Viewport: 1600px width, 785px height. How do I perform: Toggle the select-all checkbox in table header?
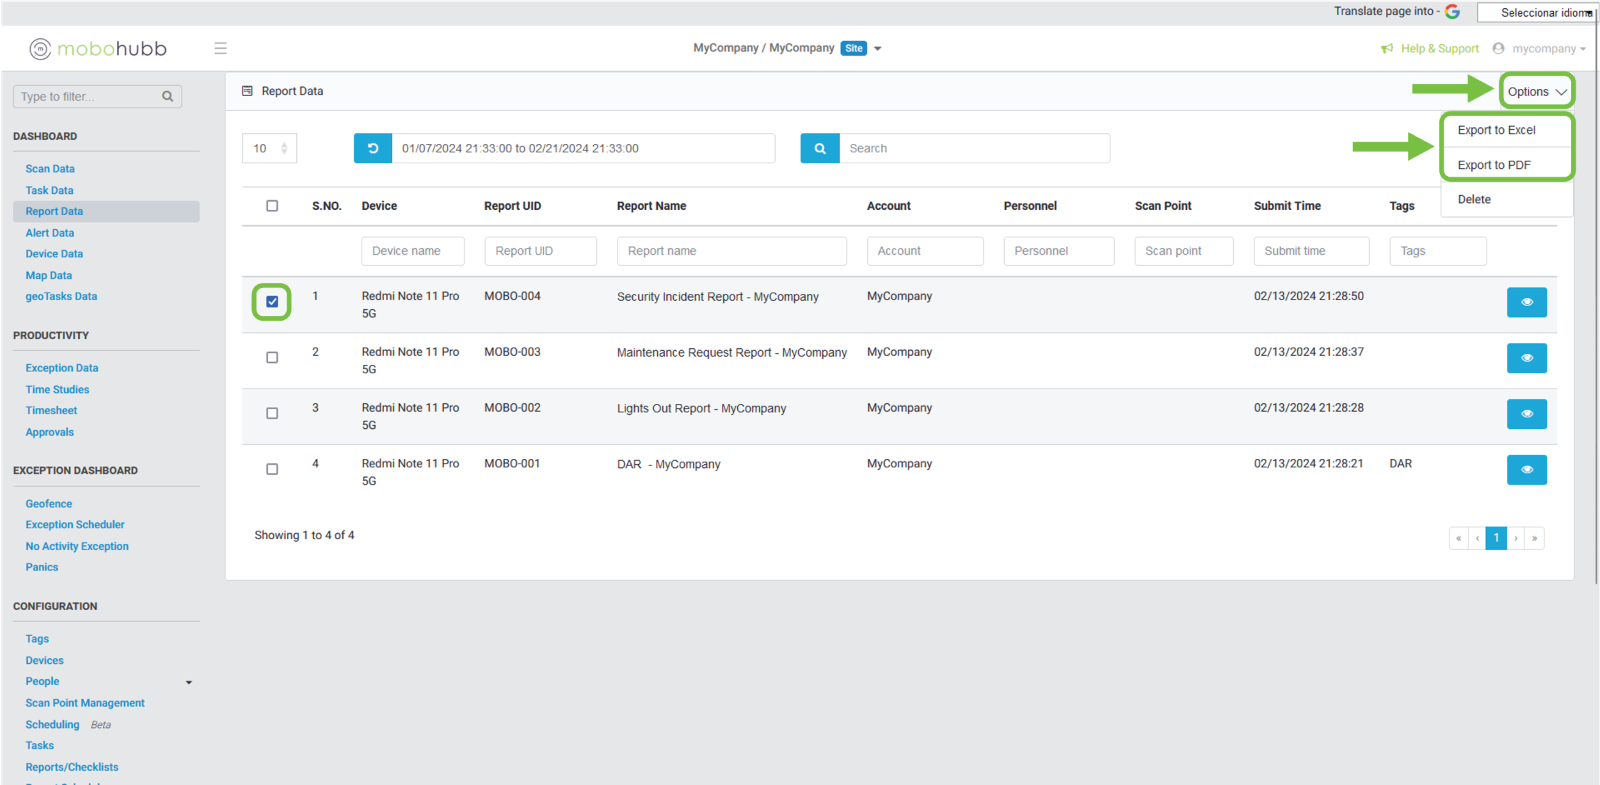272,206
